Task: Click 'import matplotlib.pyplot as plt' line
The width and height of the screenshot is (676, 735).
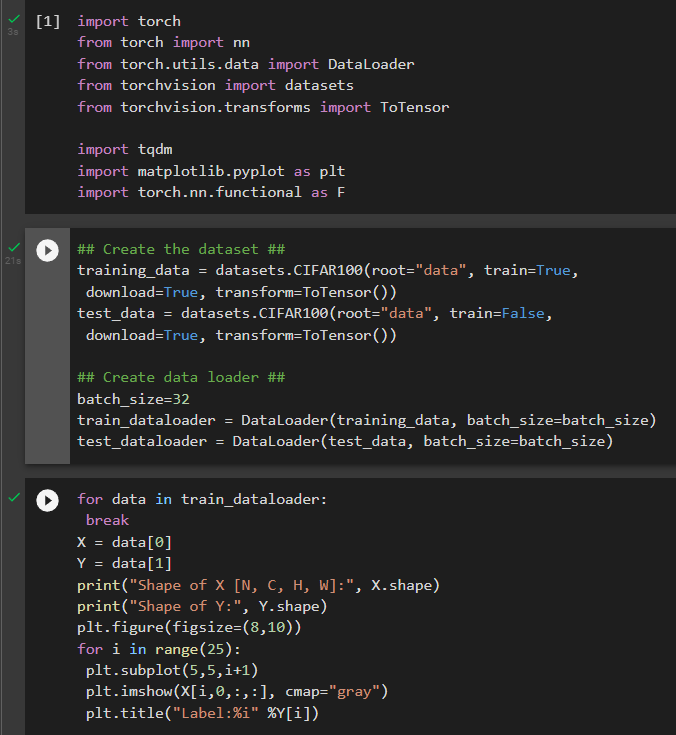Action: pyautogui.click(x=211, y=172)
